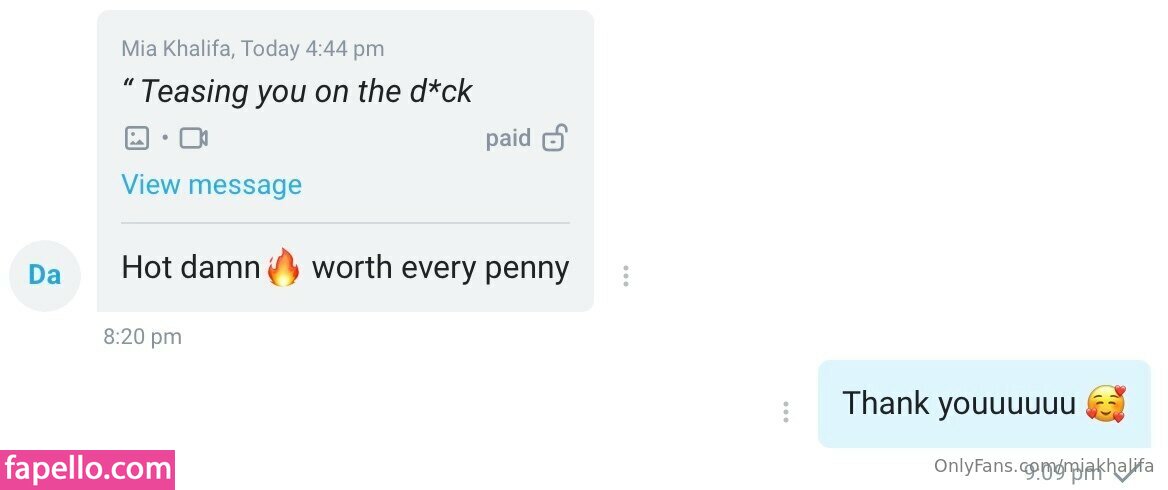
Task: Click the fapello.com watermark badge
Action: 87,470
